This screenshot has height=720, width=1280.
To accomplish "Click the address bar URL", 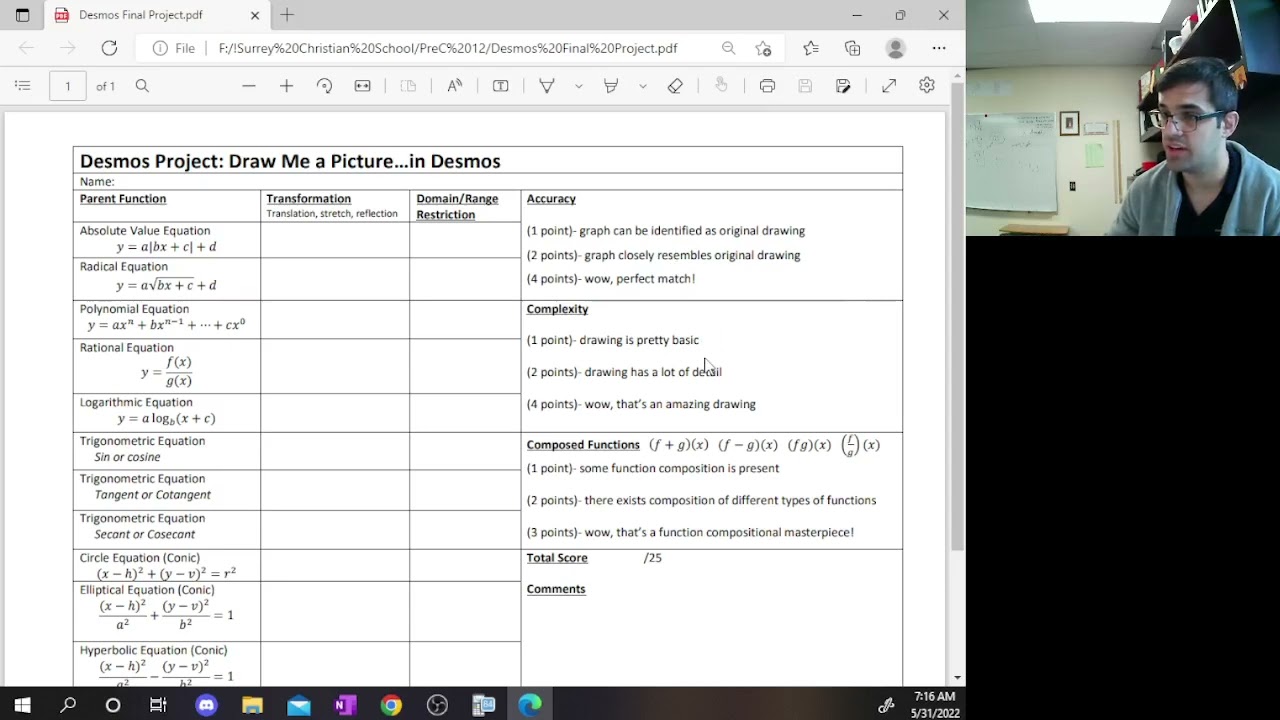I will [x=448, y=48].
